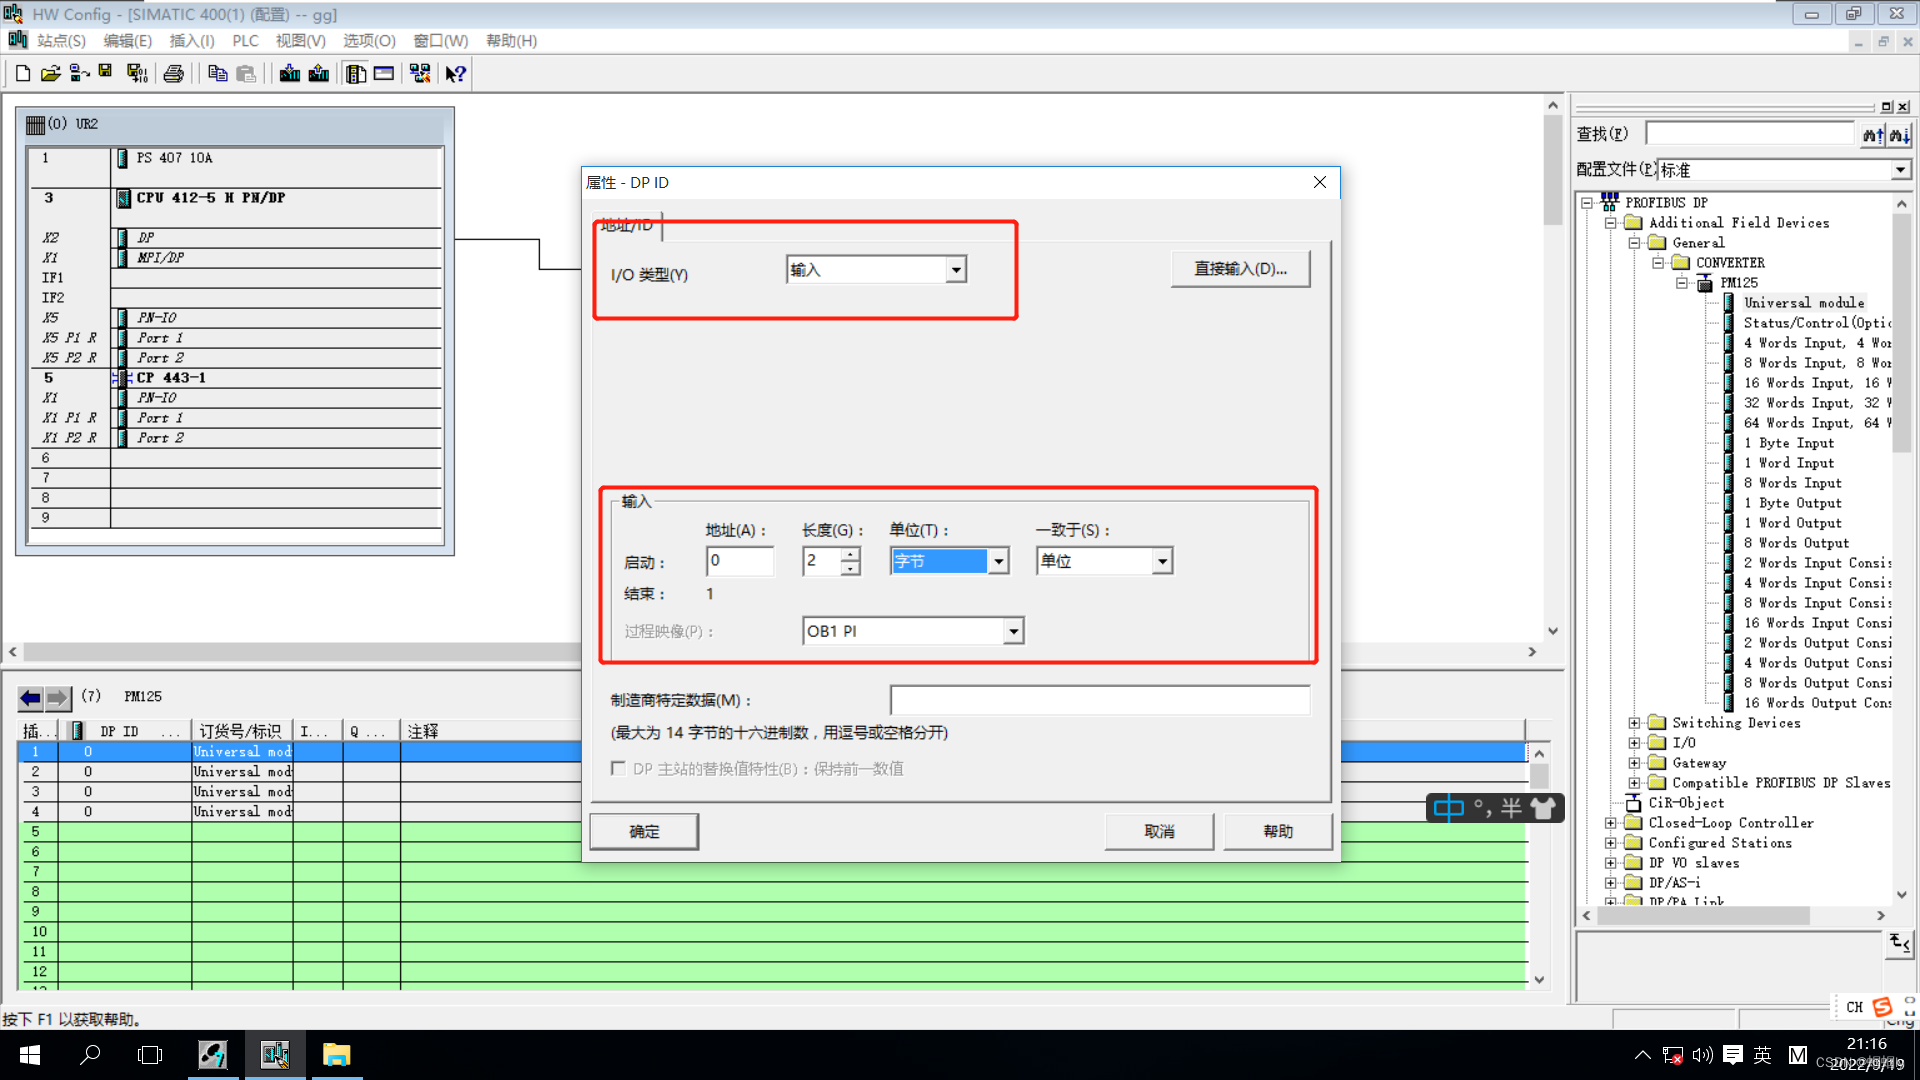Click the Save and Compile icon
The height and width of the screenshot is (1080, 1920).
tap(137, 73)
